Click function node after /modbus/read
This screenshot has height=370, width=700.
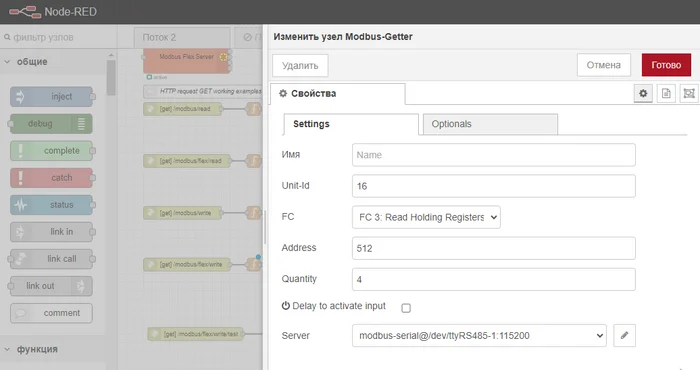click(x=254, y=109)
